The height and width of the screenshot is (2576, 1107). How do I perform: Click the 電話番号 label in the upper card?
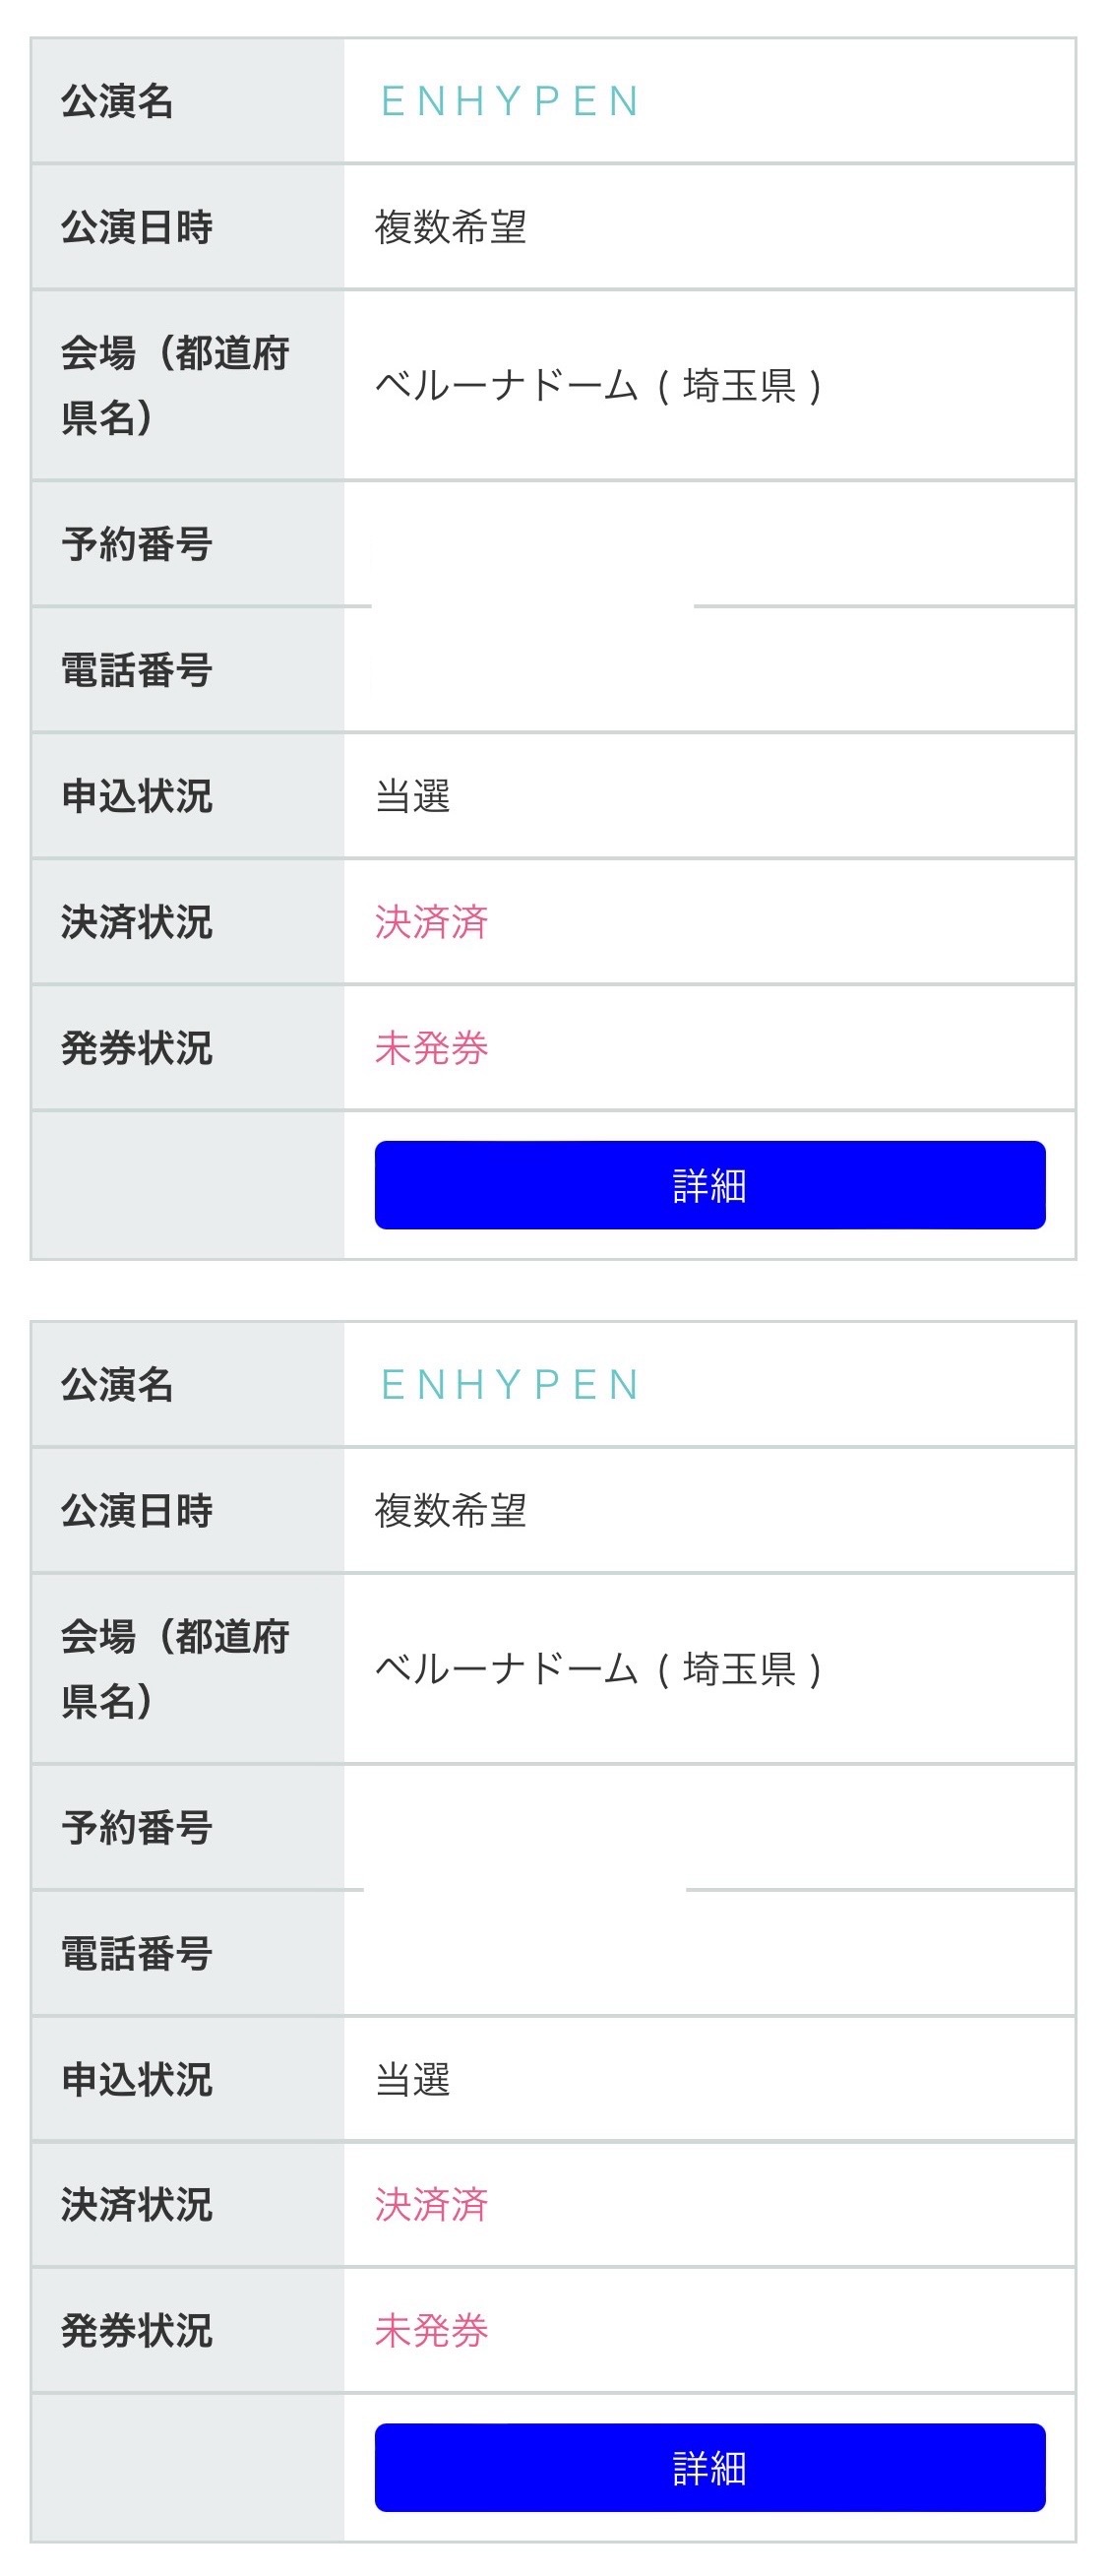pos(137,671)
